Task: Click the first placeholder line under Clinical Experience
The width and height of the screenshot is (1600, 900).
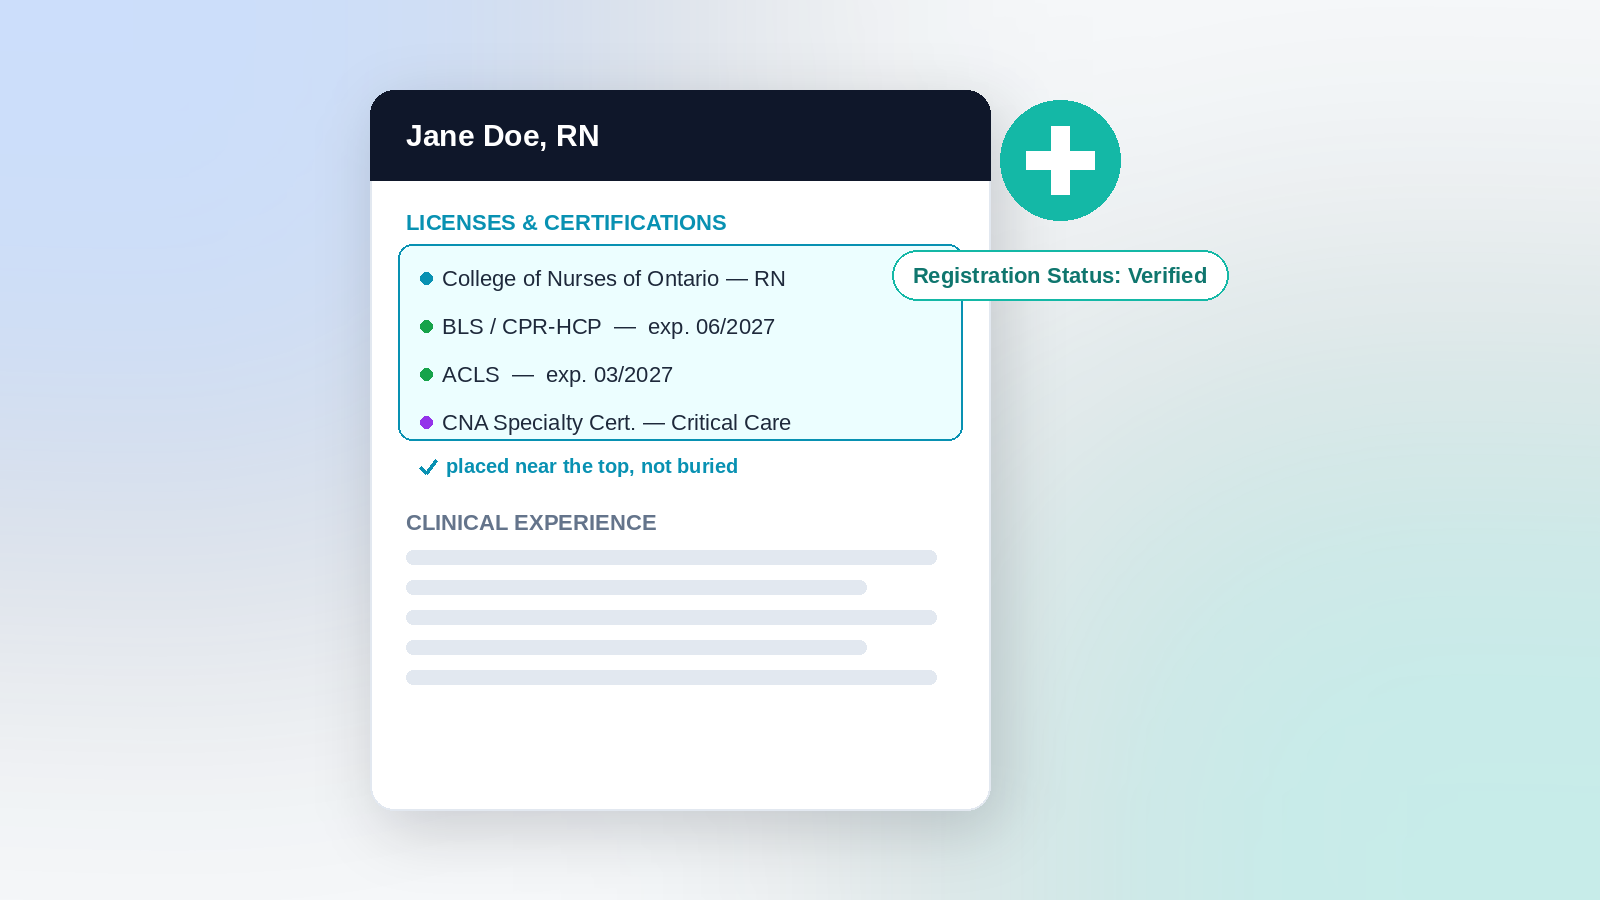Action: click(671, 557)
